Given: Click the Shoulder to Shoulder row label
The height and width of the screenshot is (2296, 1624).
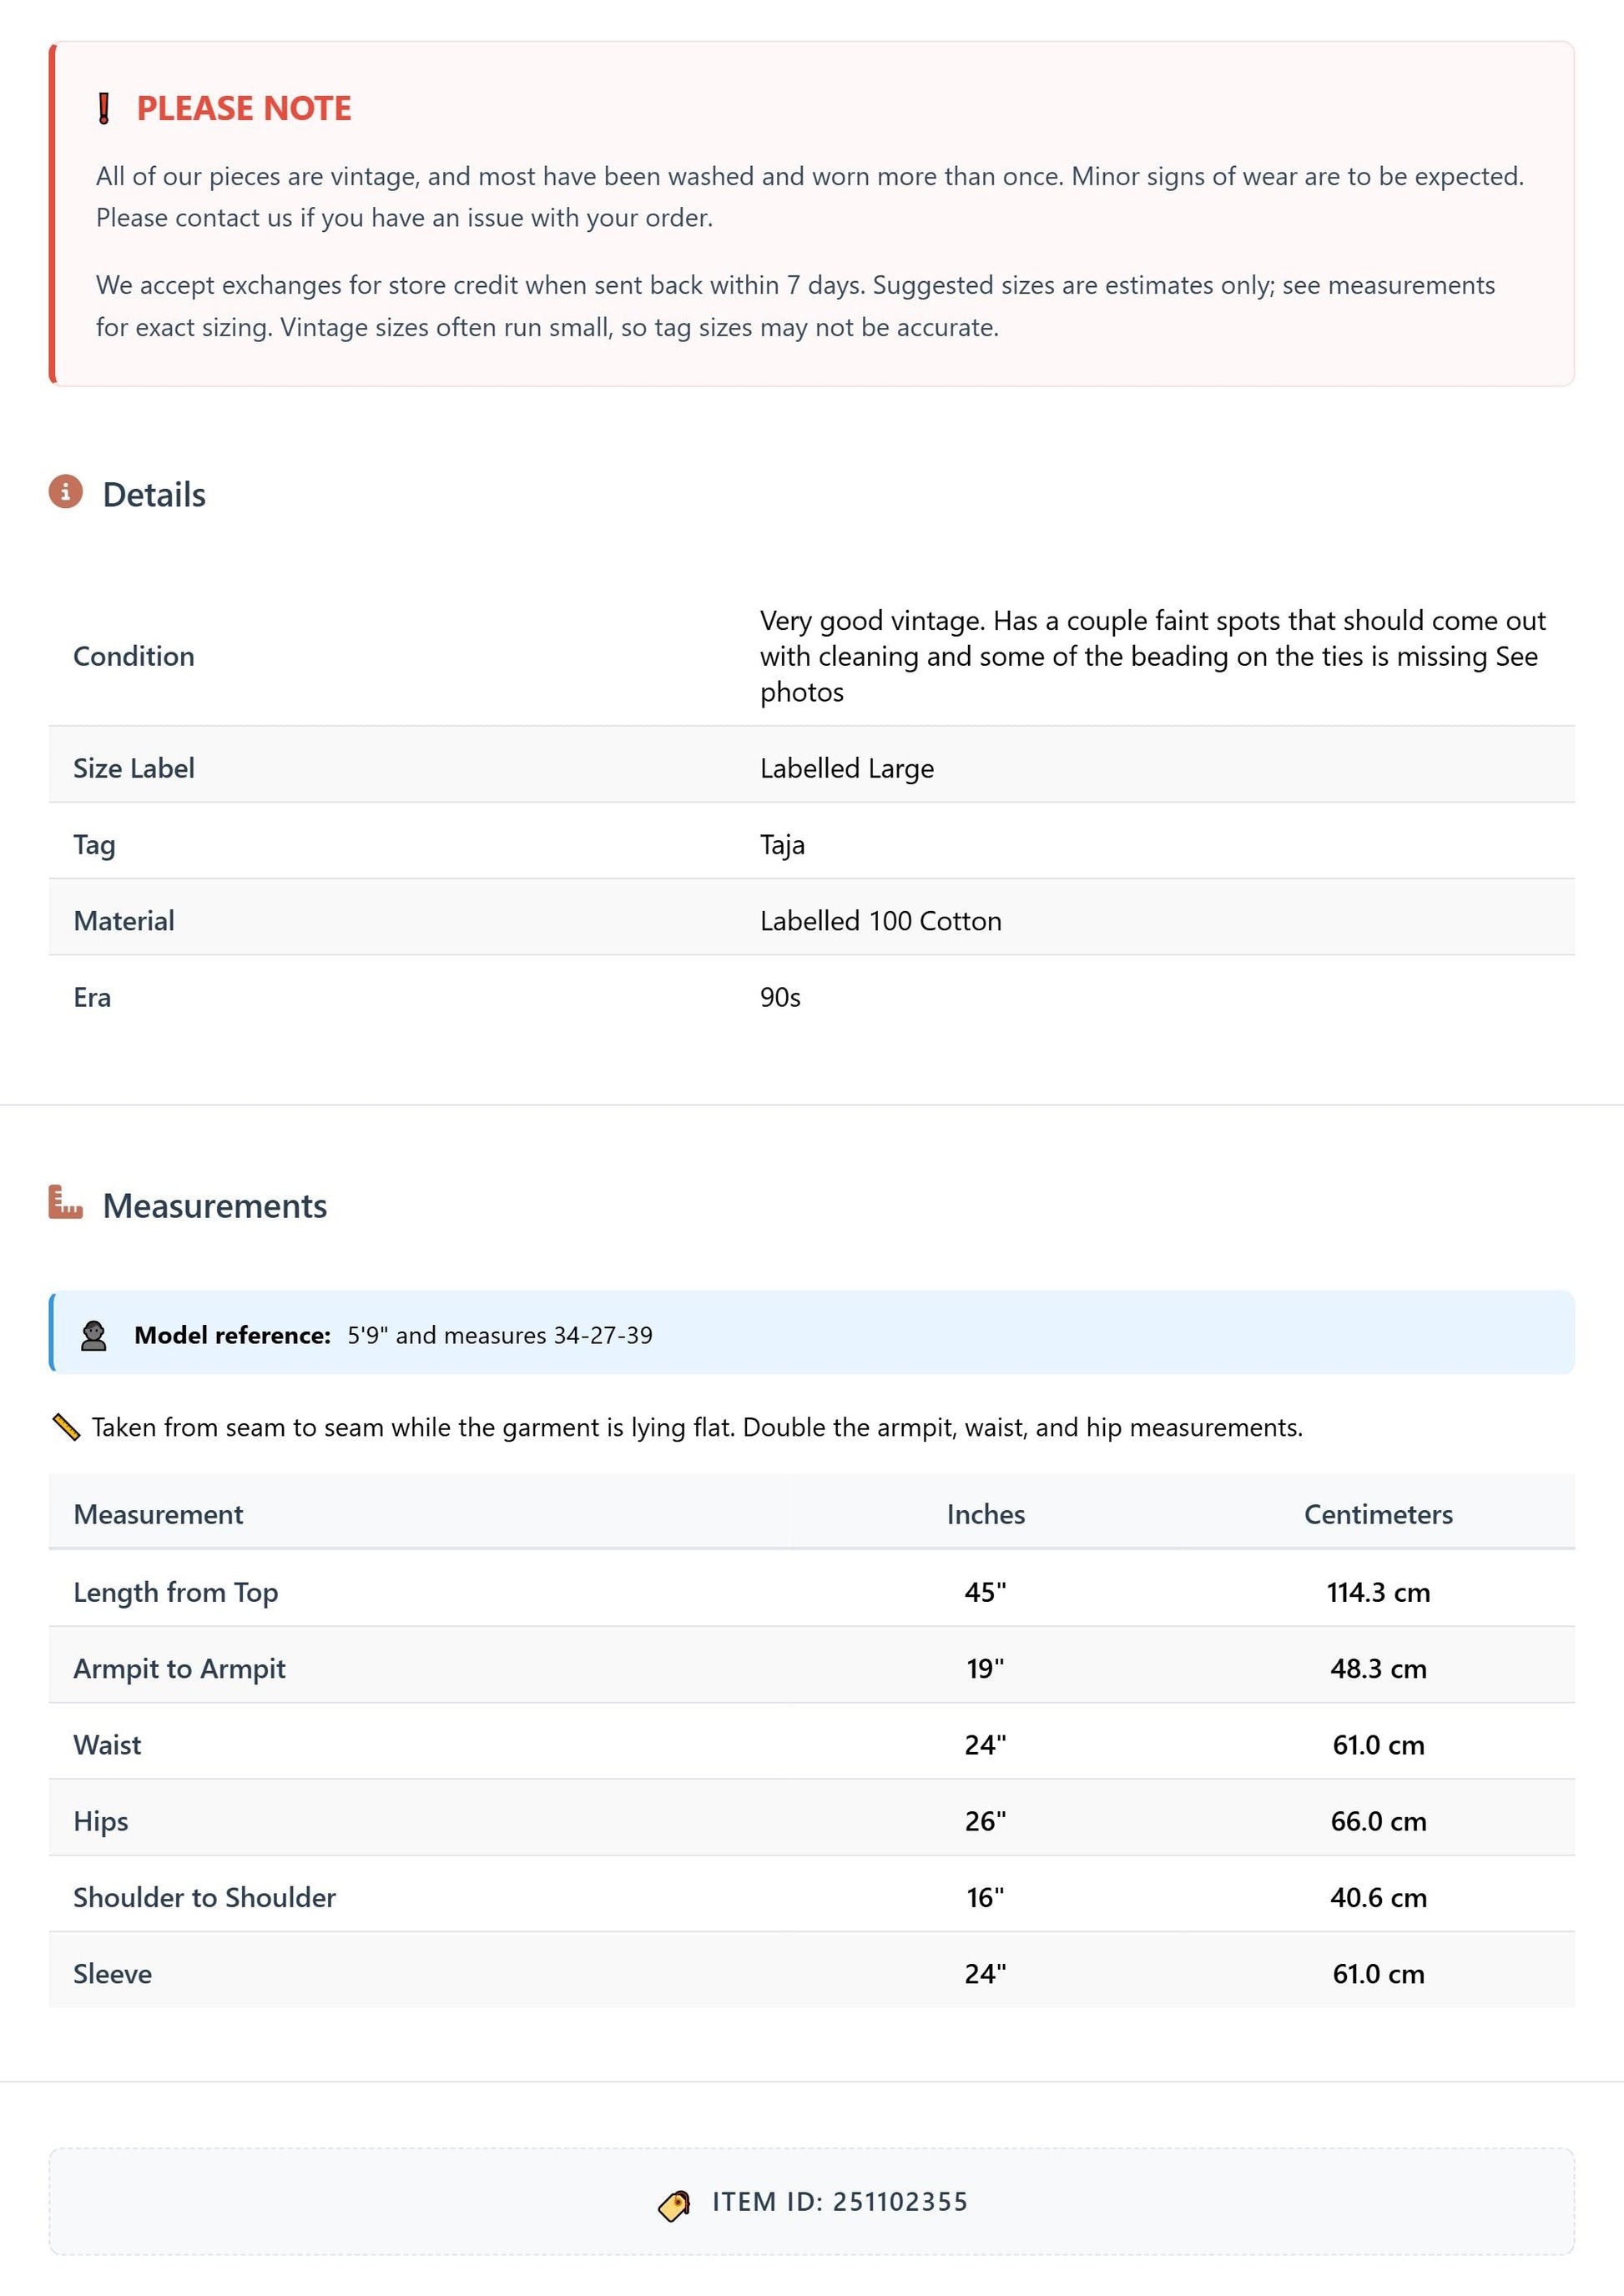Looking at the screenshot, I should [205, 1897].
